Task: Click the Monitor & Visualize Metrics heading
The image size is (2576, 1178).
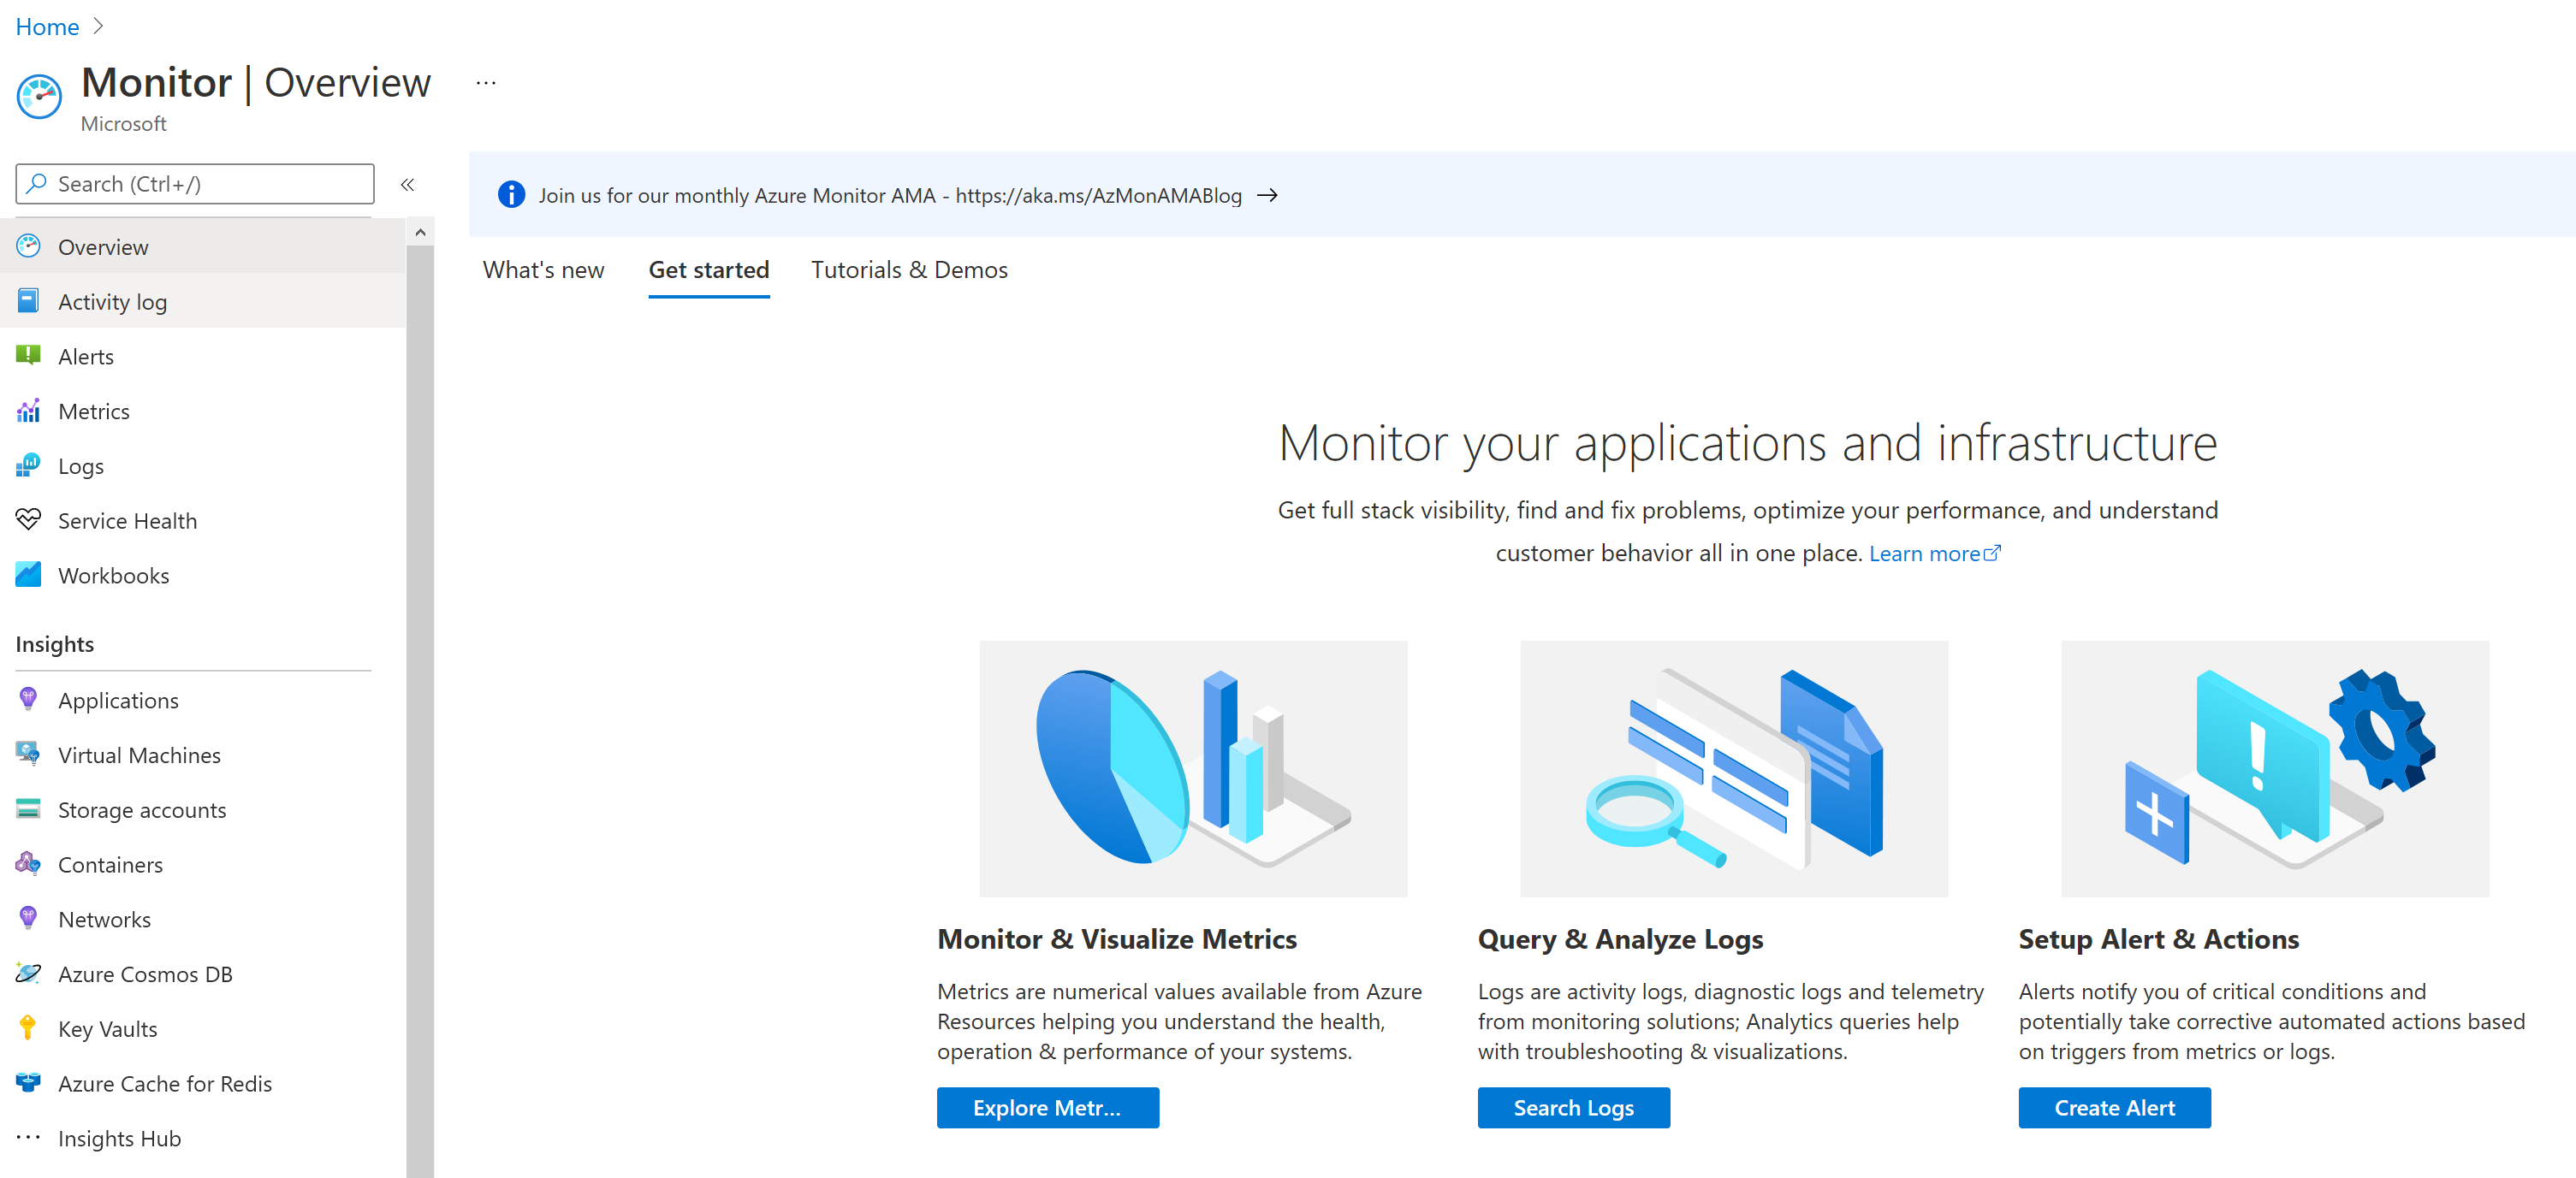Action: [x=1117, y=939]
